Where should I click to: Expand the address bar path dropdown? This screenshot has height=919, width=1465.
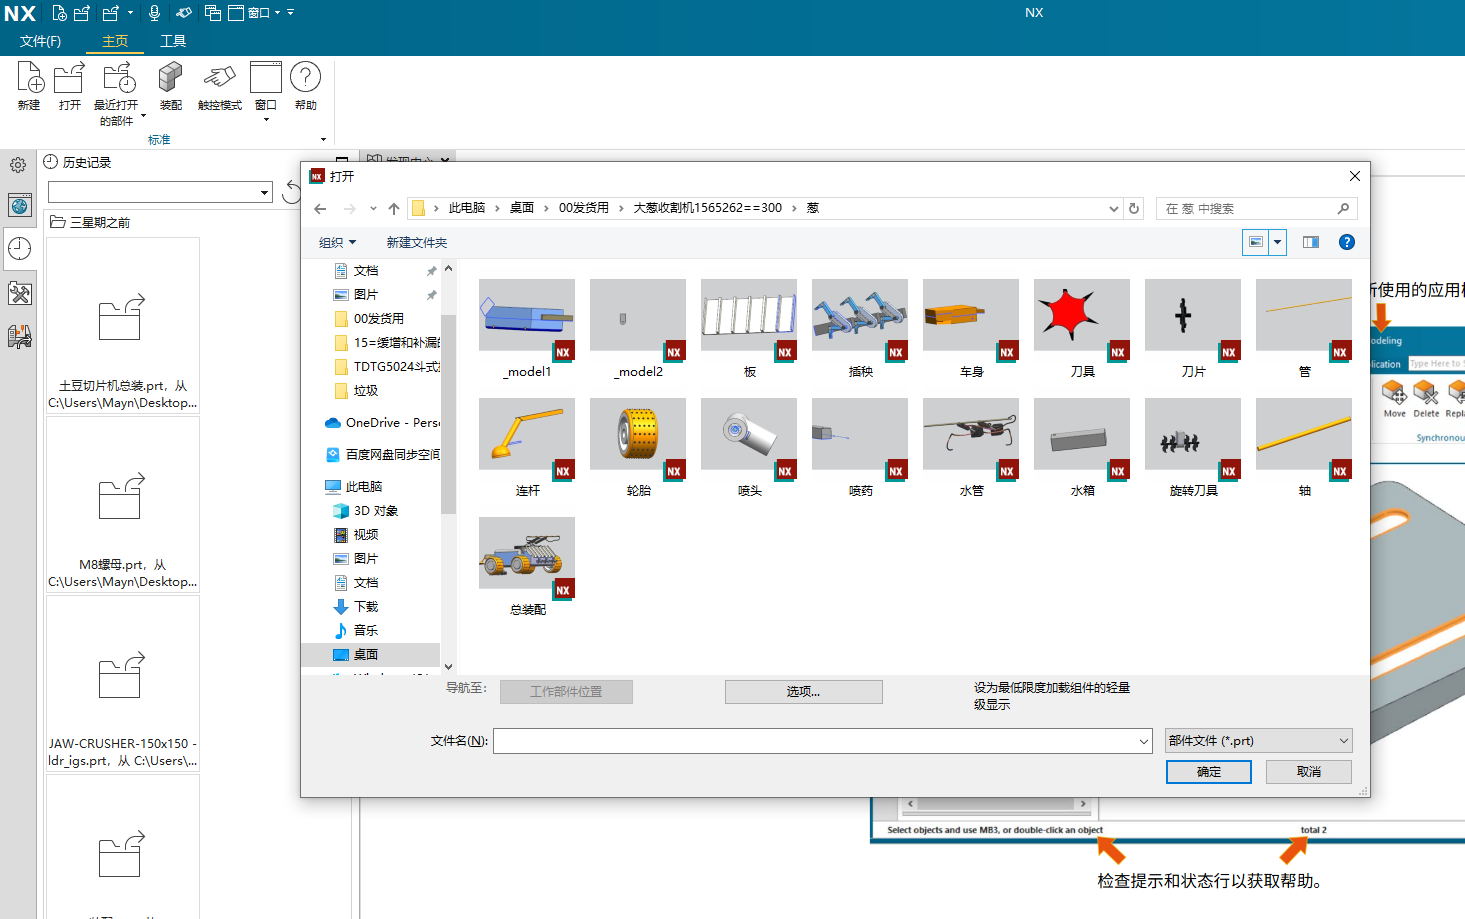[x=1114, y=209]
